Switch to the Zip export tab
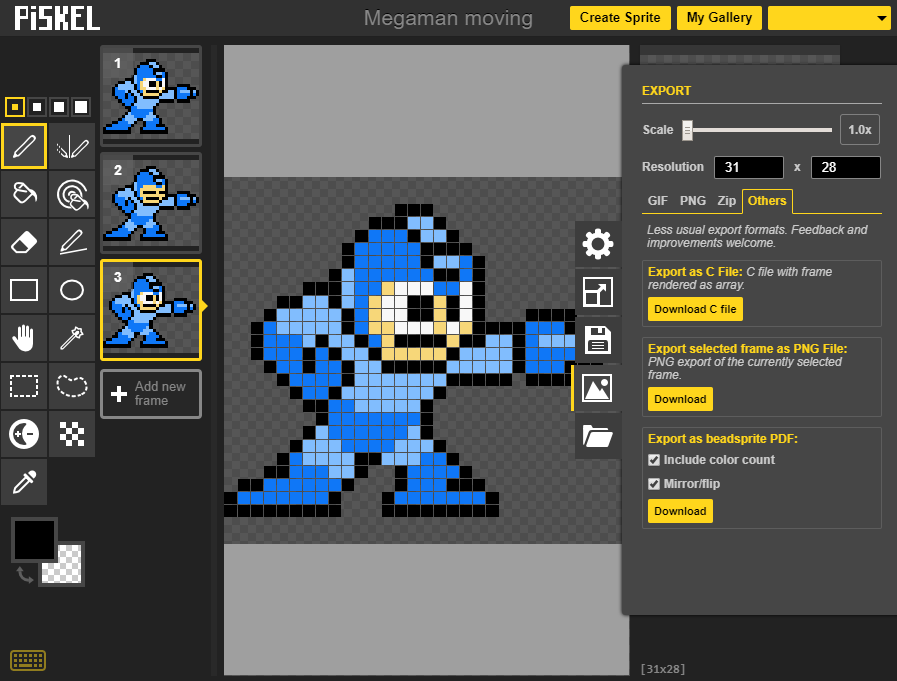 727,201
